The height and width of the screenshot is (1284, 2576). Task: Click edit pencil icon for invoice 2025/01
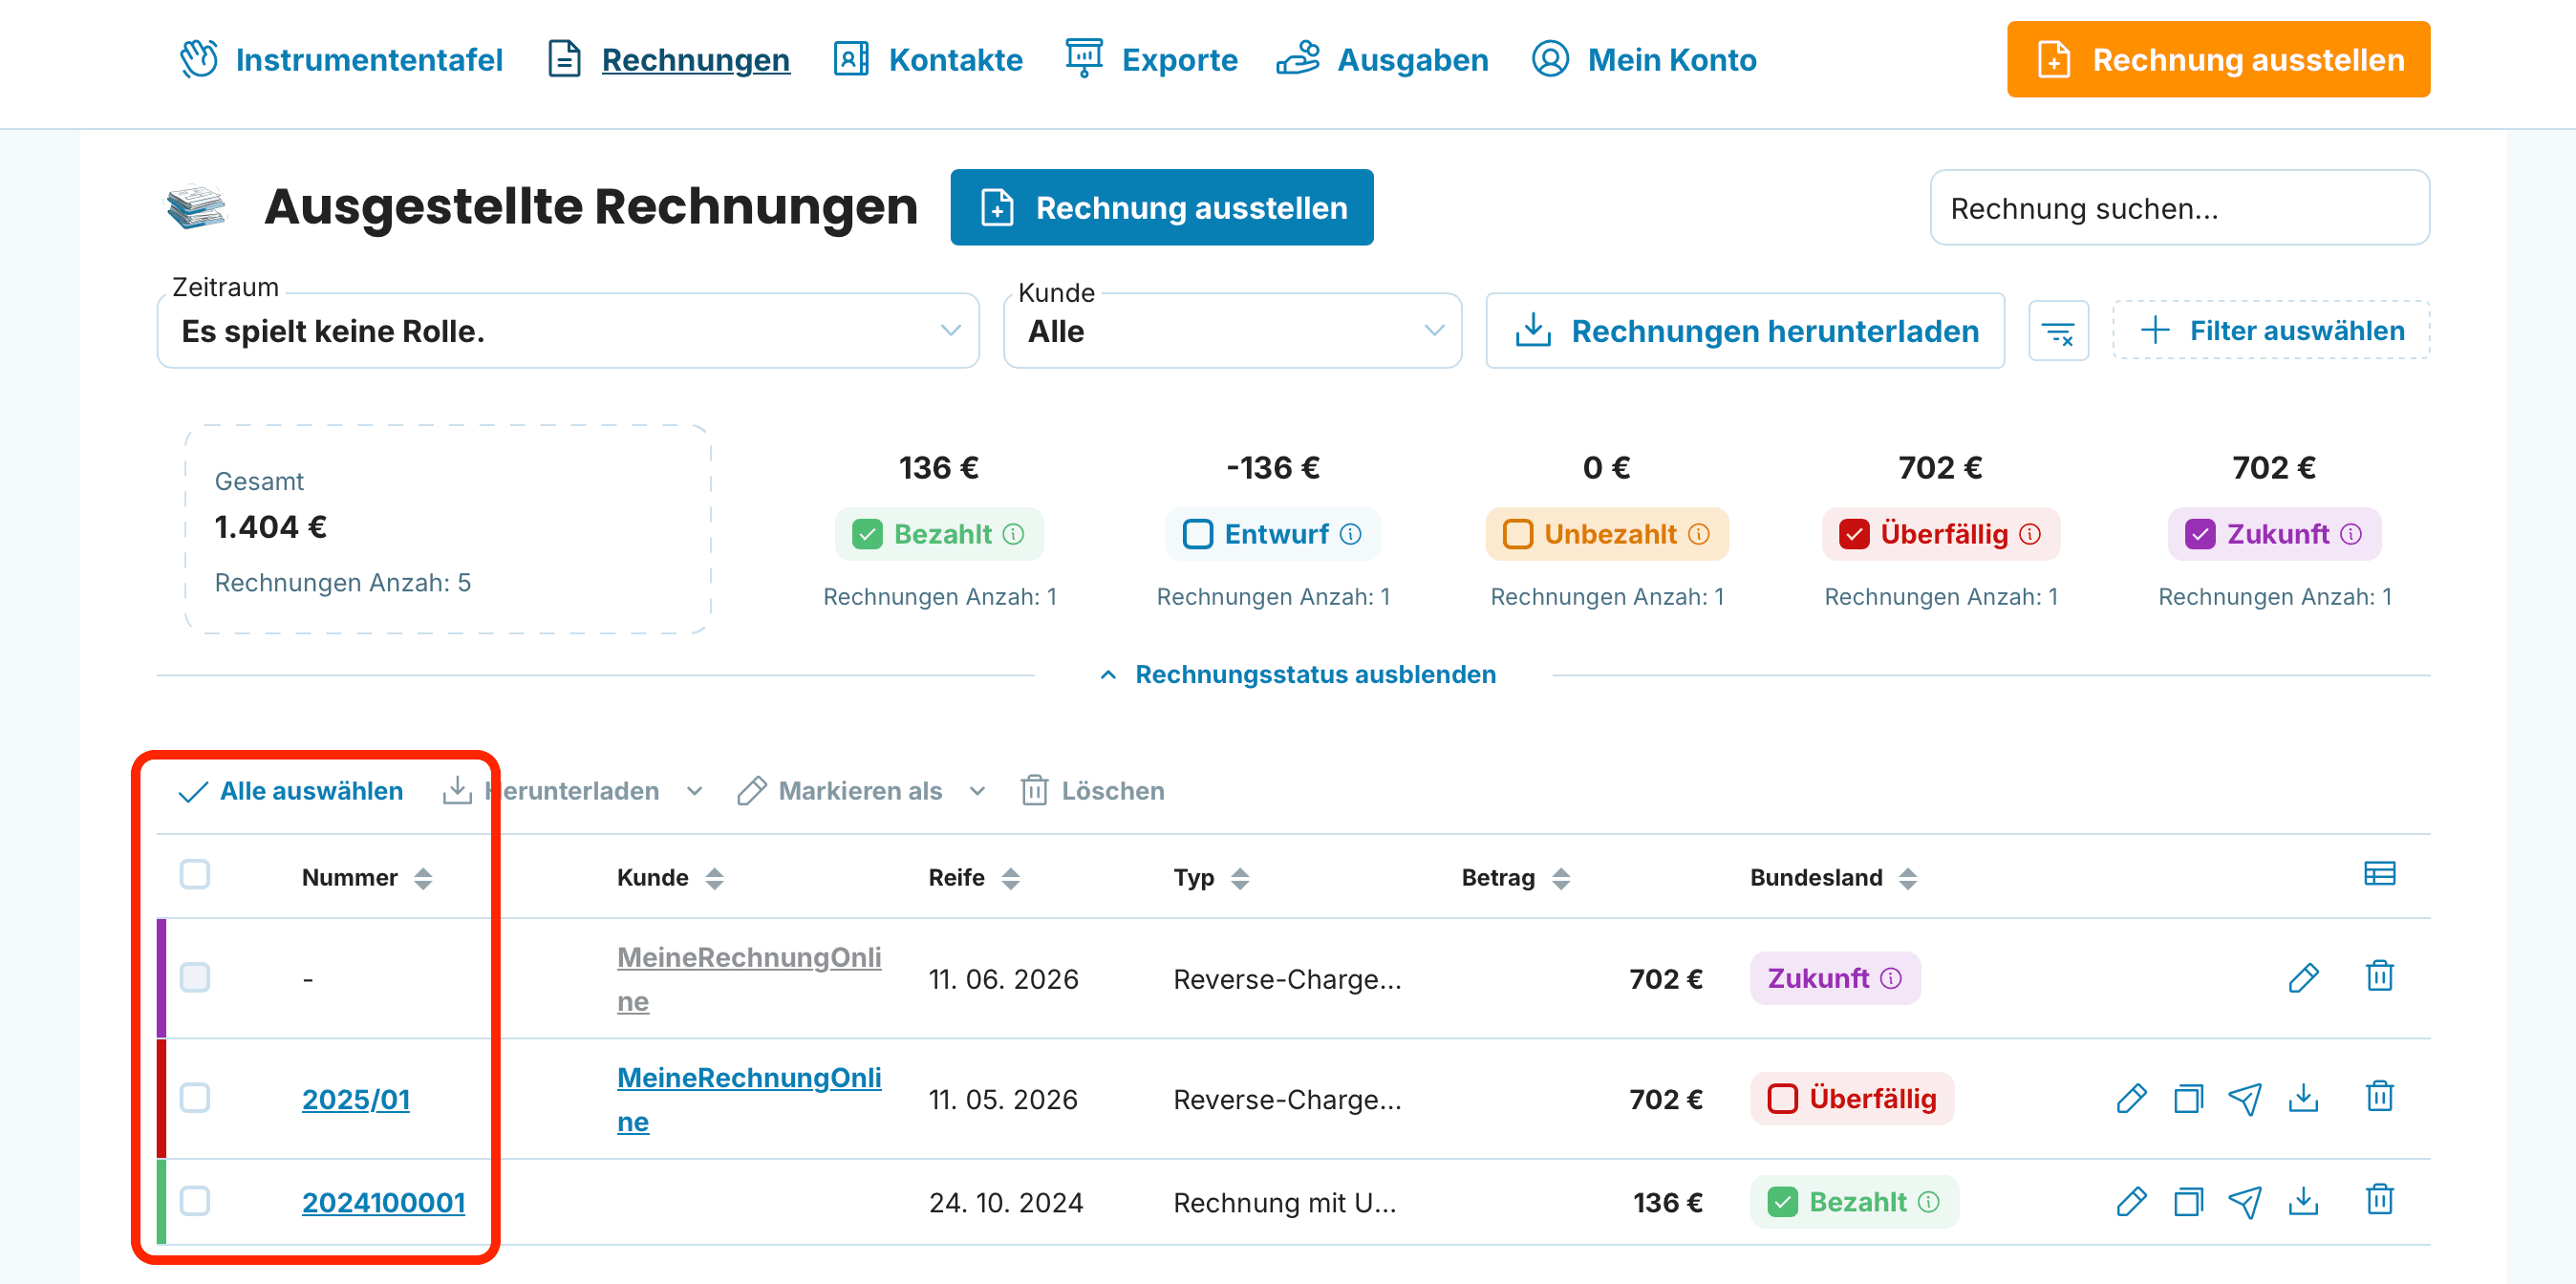(2131, 1098)
